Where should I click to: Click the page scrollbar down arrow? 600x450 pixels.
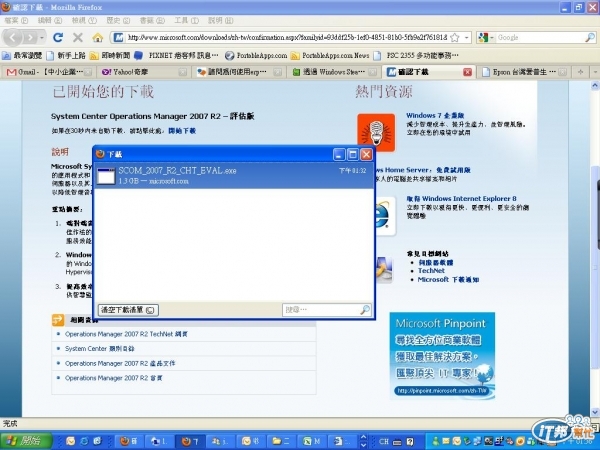pos(595,412)
